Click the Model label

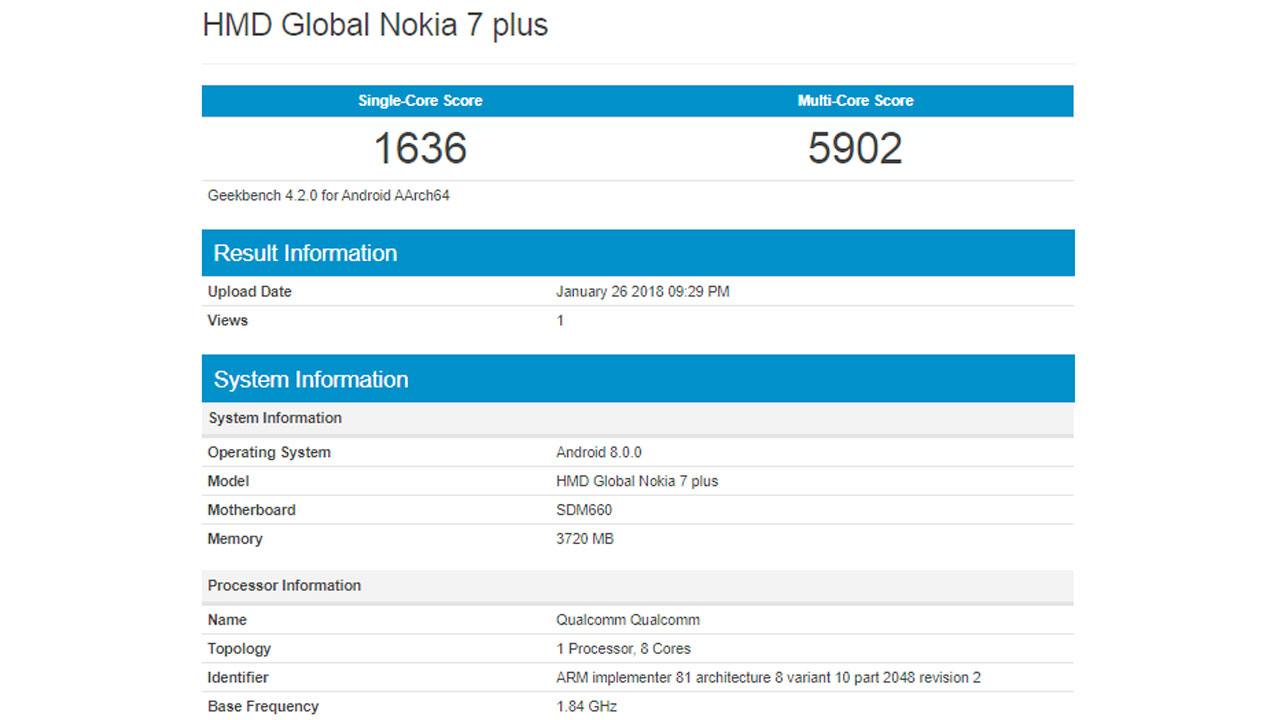(228, 481)
